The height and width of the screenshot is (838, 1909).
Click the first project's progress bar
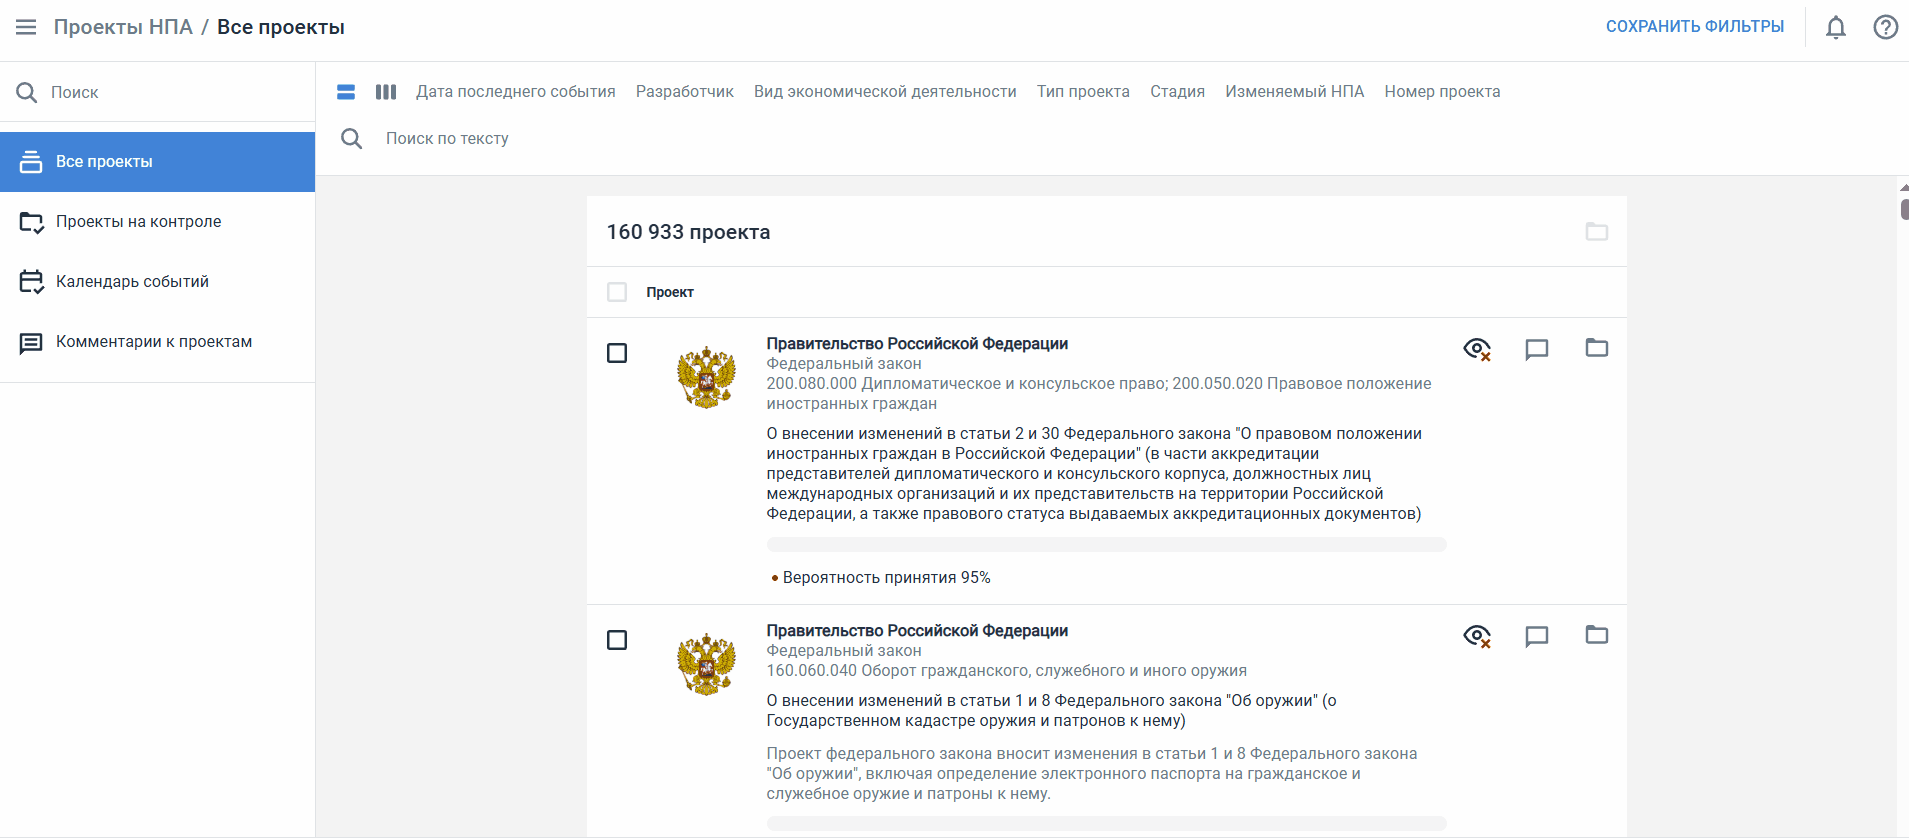pos(1106,545)
